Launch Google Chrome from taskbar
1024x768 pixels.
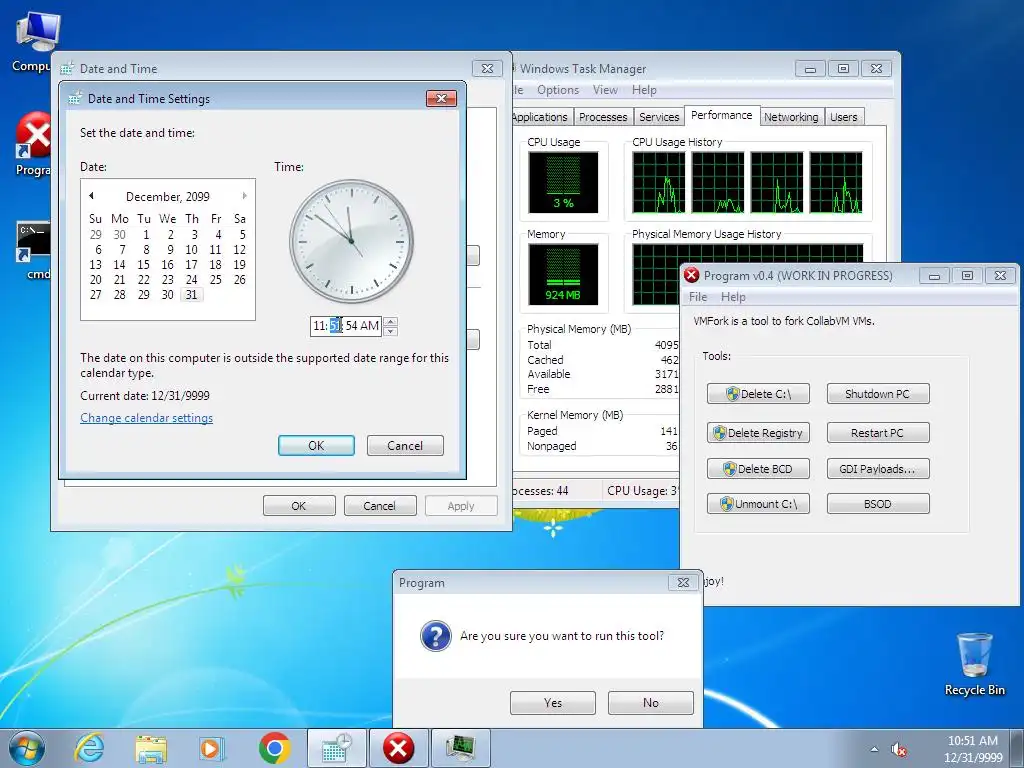point(274,748)
